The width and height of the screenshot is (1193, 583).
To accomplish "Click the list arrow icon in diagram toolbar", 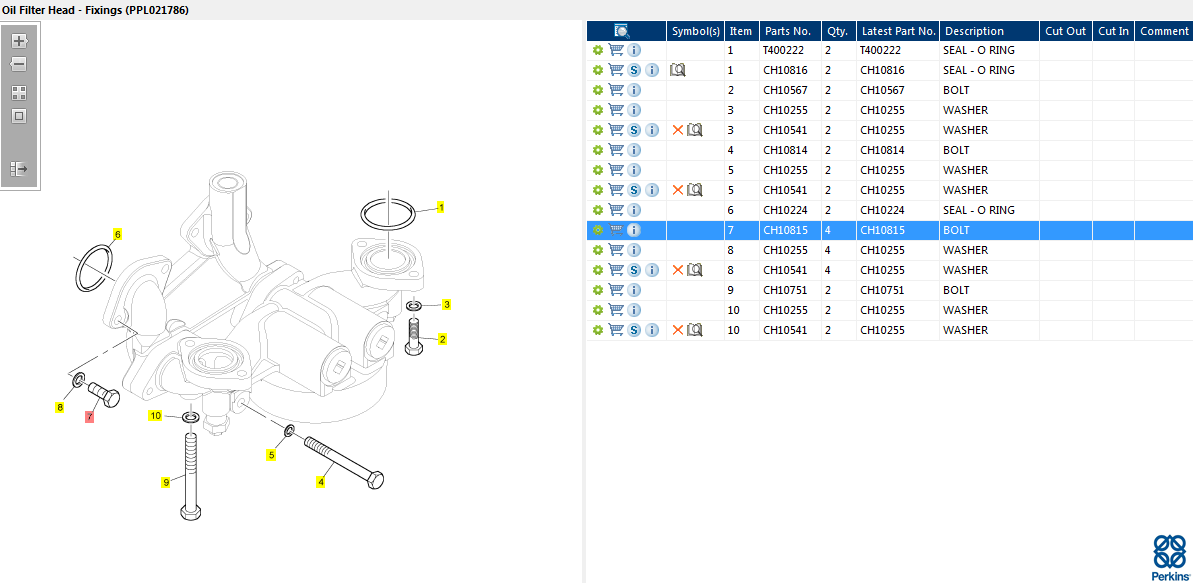I will click(19, 169).
